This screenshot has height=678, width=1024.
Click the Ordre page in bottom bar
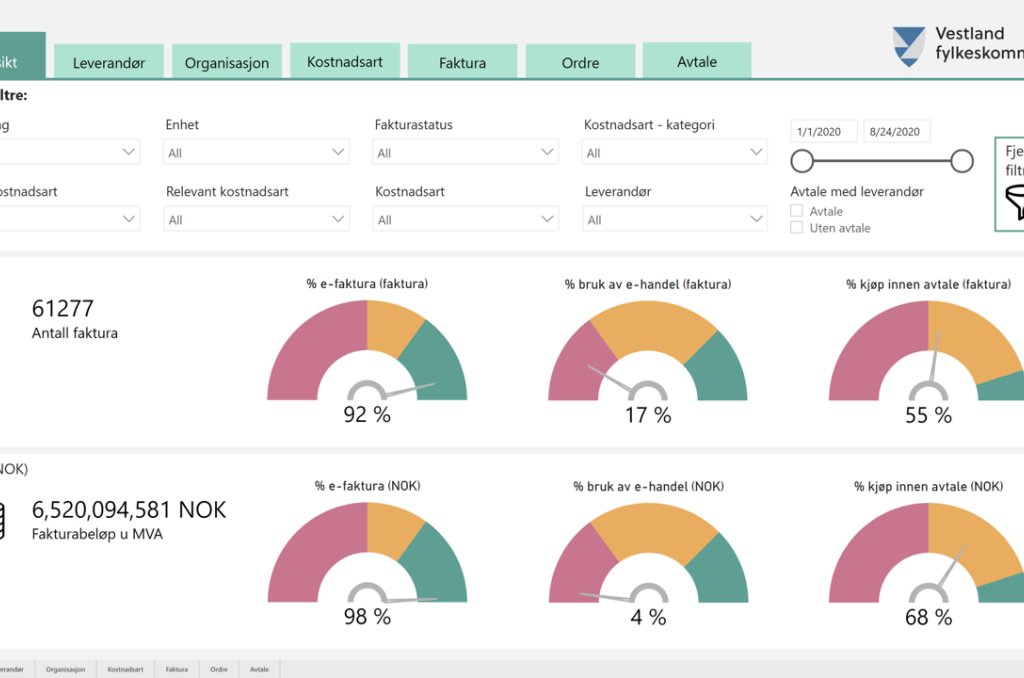219,669
